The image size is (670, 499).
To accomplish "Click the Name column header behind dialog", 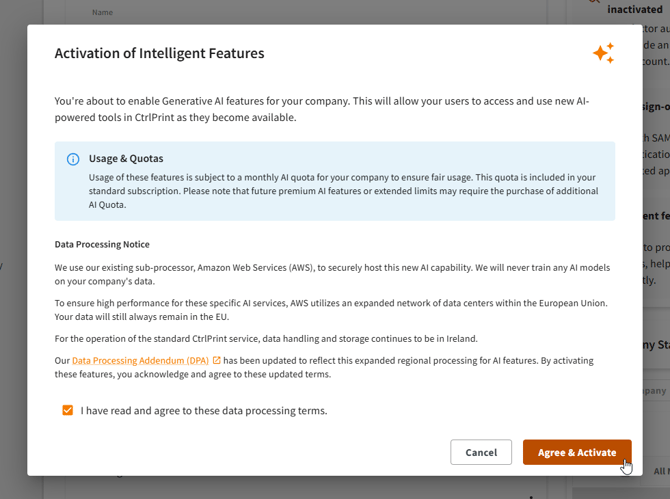I will click(102, 13).
